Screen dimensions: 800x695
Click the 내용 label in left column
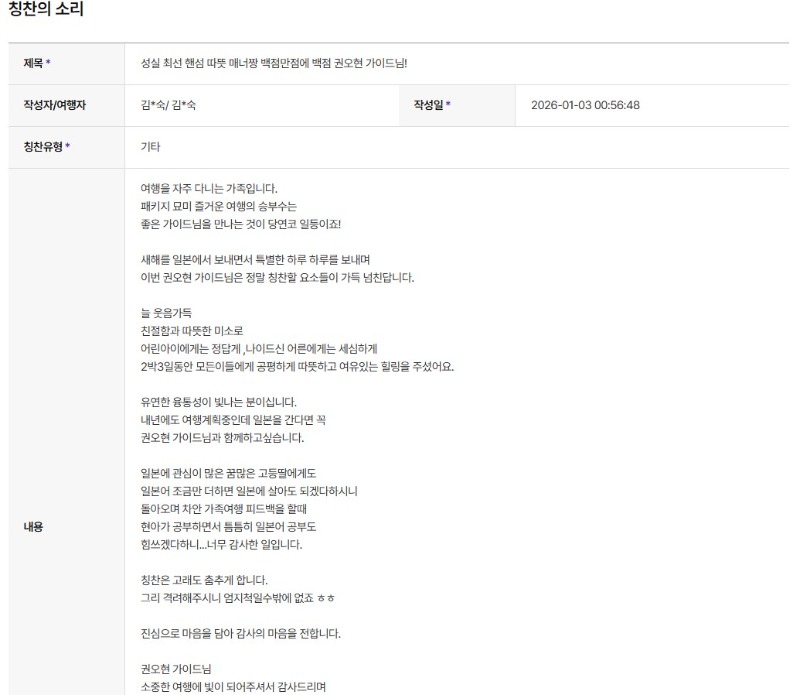tap(33, 527)
